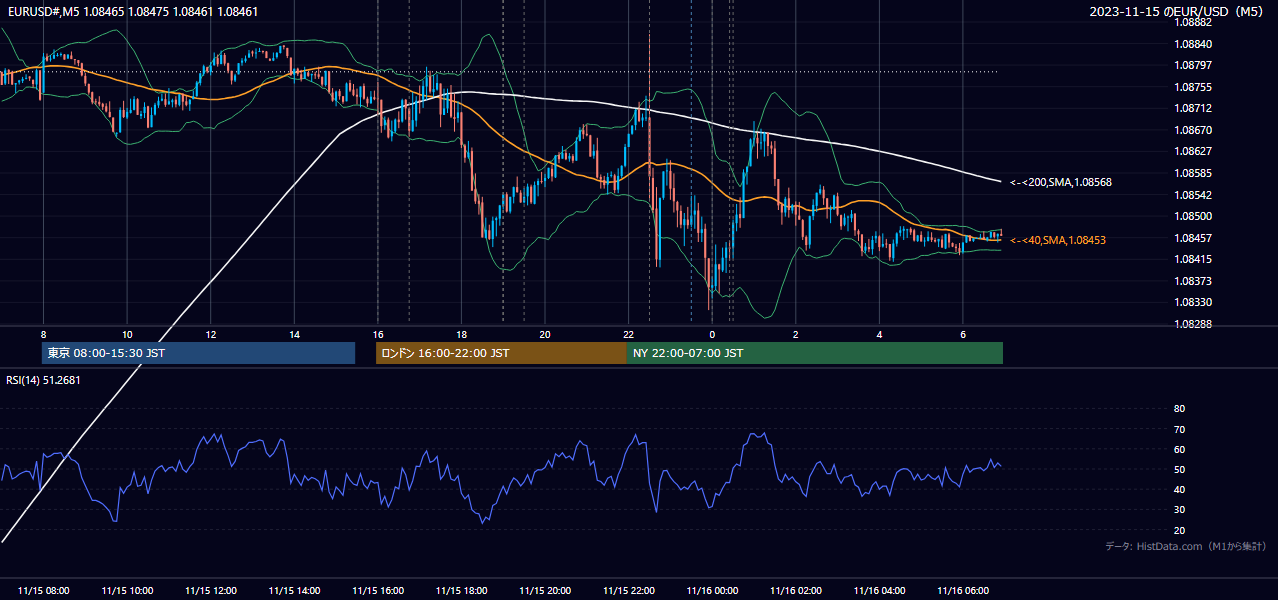Click price axis label 1.08840
The width and height of the screenshot is (1278, 600).
1193,44
